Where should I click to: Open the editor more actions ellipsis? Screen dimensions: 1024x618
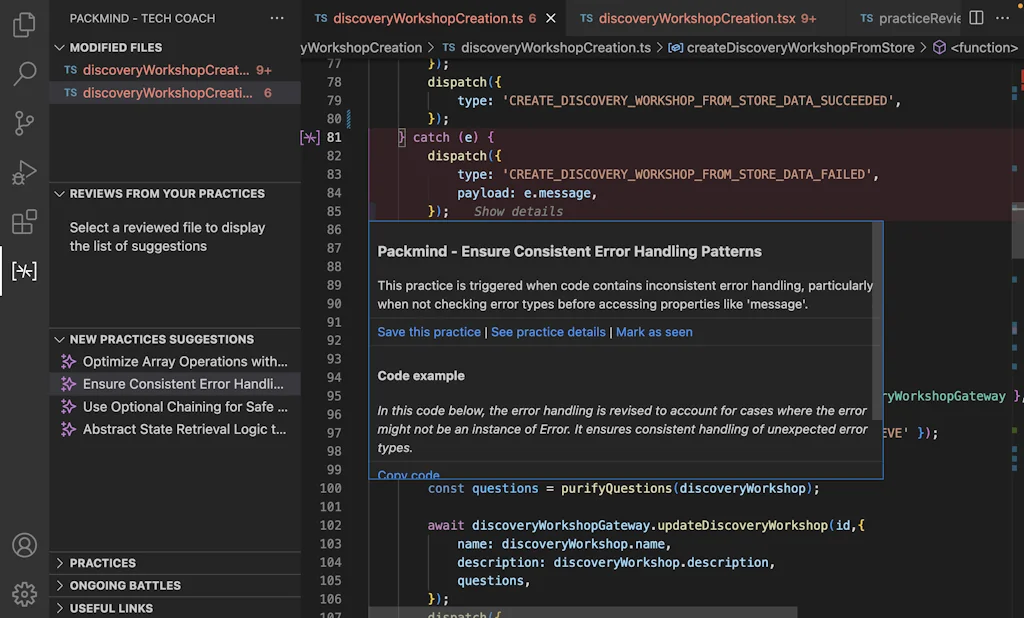pos(1003,18)
